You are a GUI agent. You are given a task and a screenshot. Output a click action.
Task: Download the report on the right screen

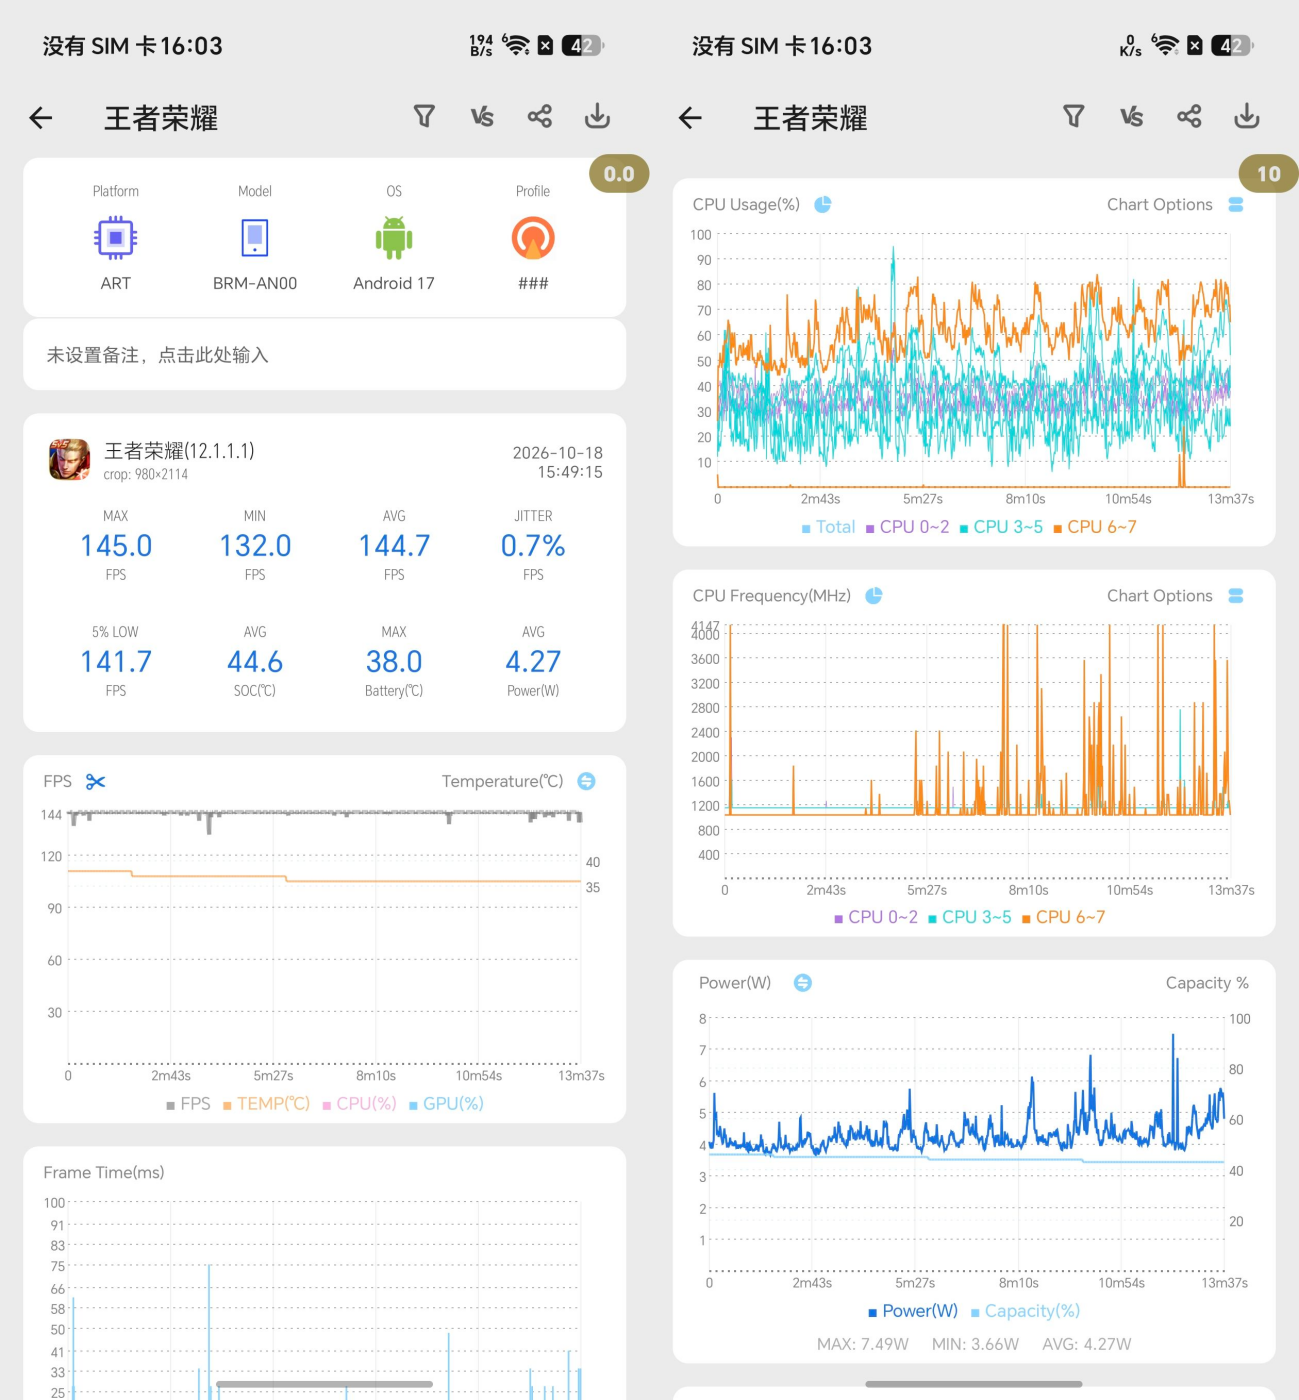(x=1246, y=116)
